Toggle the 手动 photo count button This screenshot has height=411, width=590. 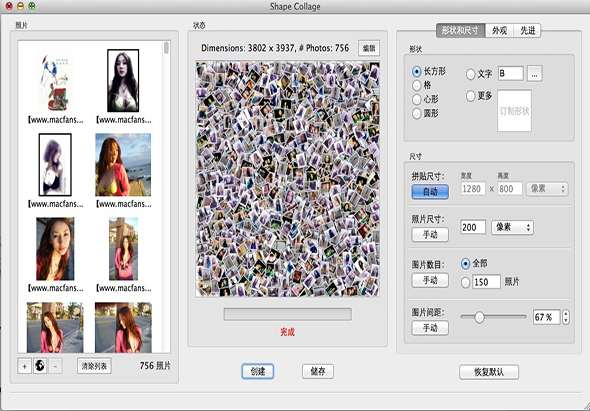(430, 280)
